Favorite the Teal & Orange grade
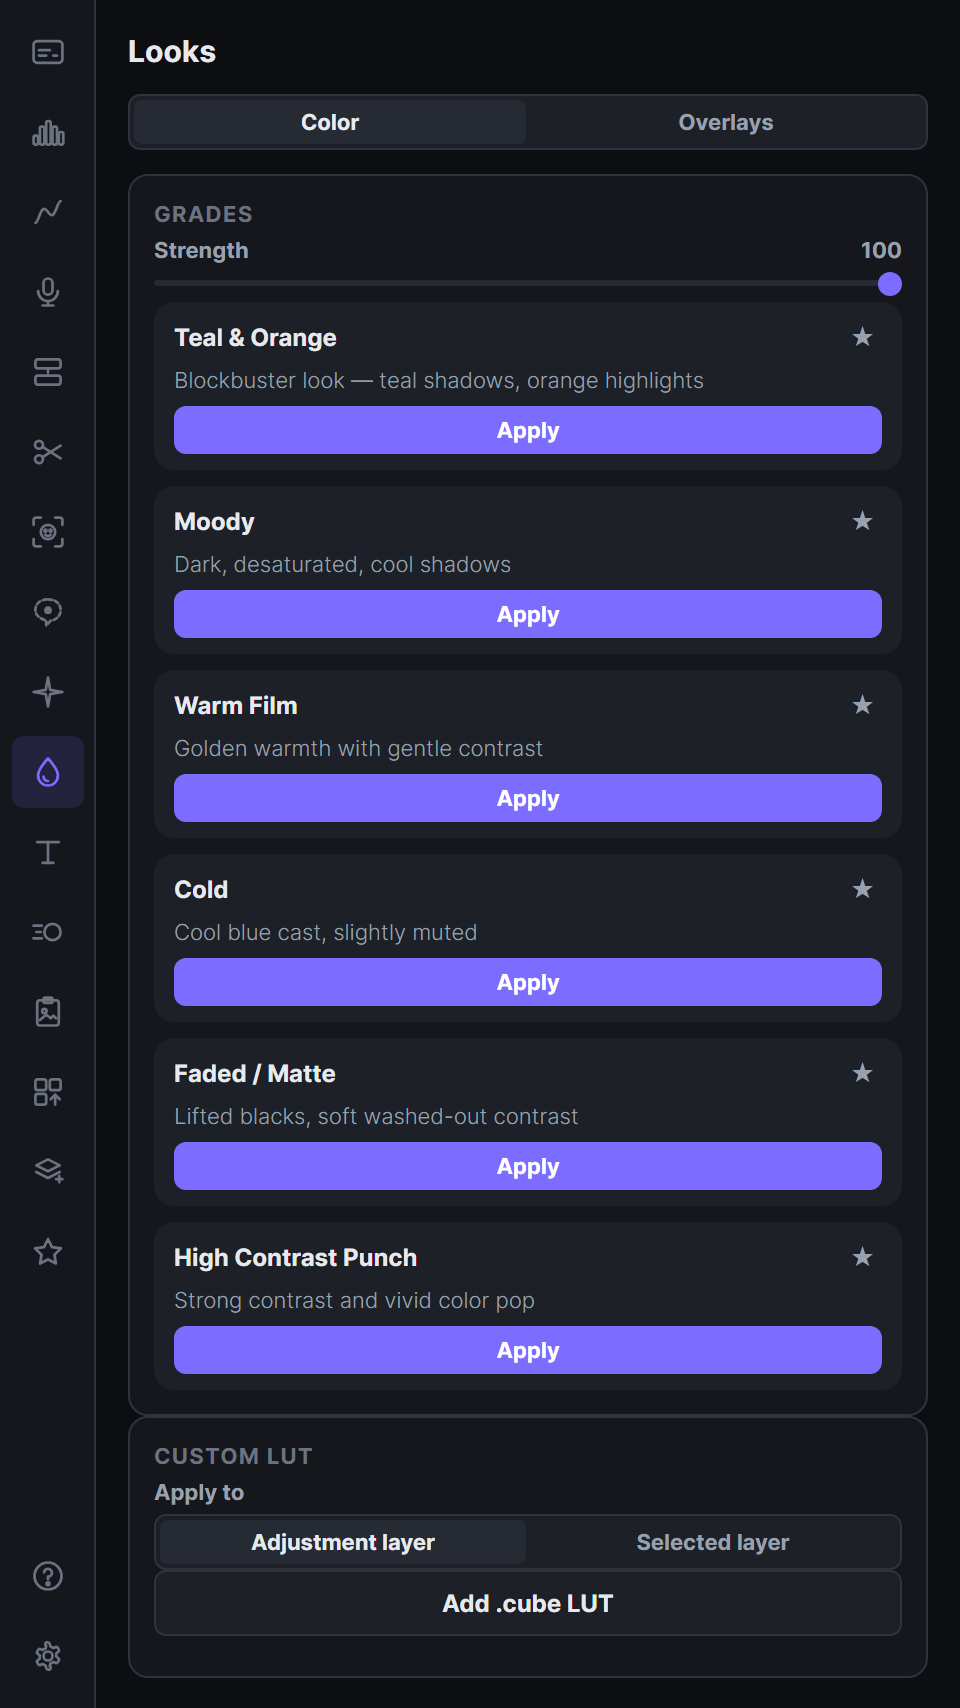The image size is (960, 1708). coord(862,337)
